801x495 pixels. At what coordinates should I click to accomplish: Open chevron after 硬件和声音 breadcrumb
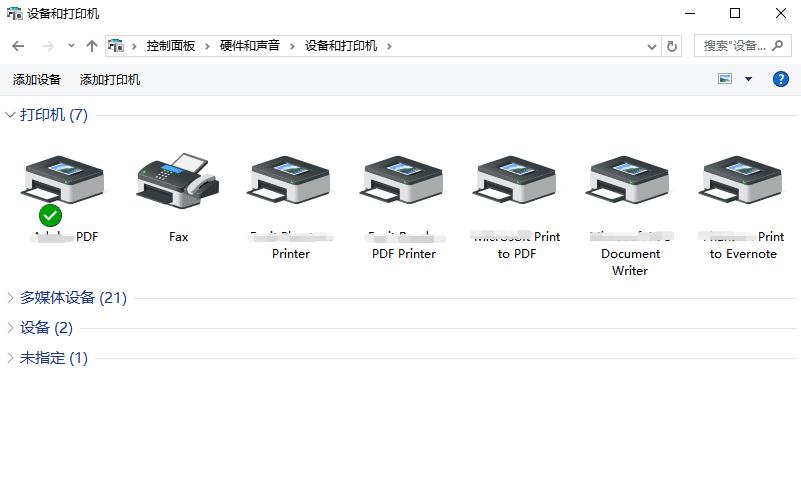pos(292,46)
